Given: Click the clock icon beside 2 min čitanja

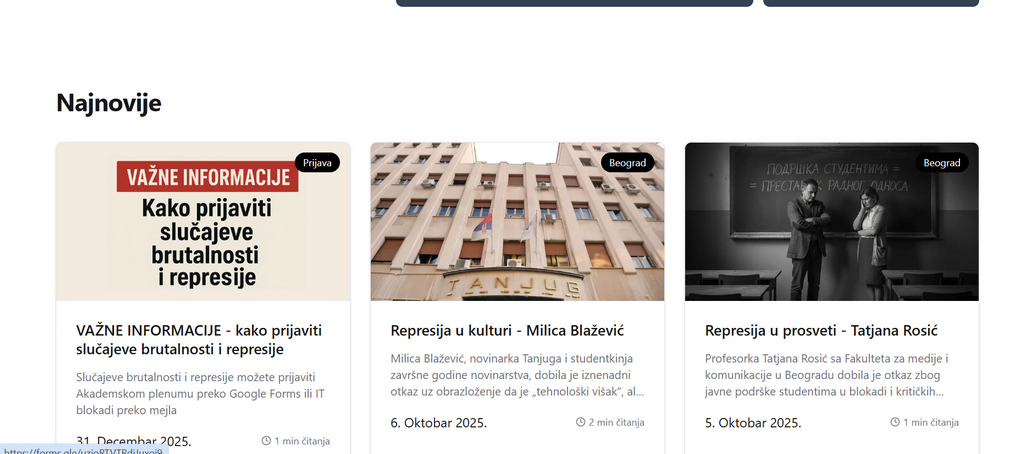Looking at the screenshot, I should click(580, 422).
